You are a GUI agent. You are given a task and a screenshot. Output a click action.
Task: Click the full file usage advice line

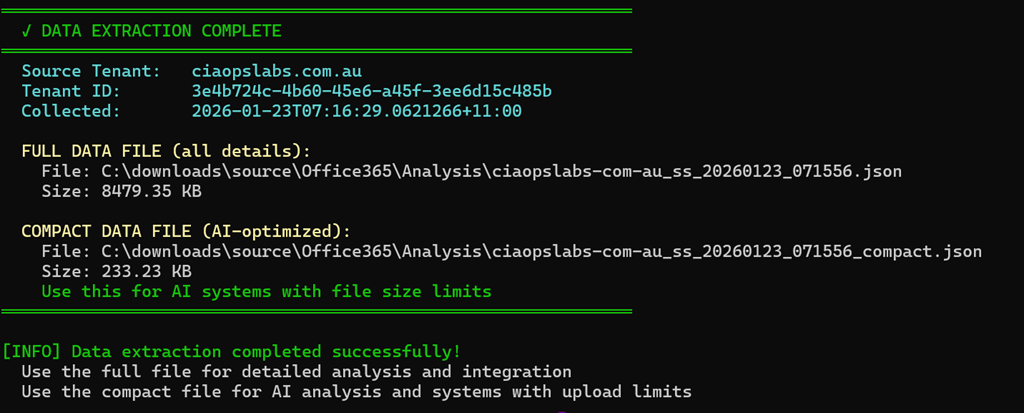pyautogui.click(x=296, y=371)
